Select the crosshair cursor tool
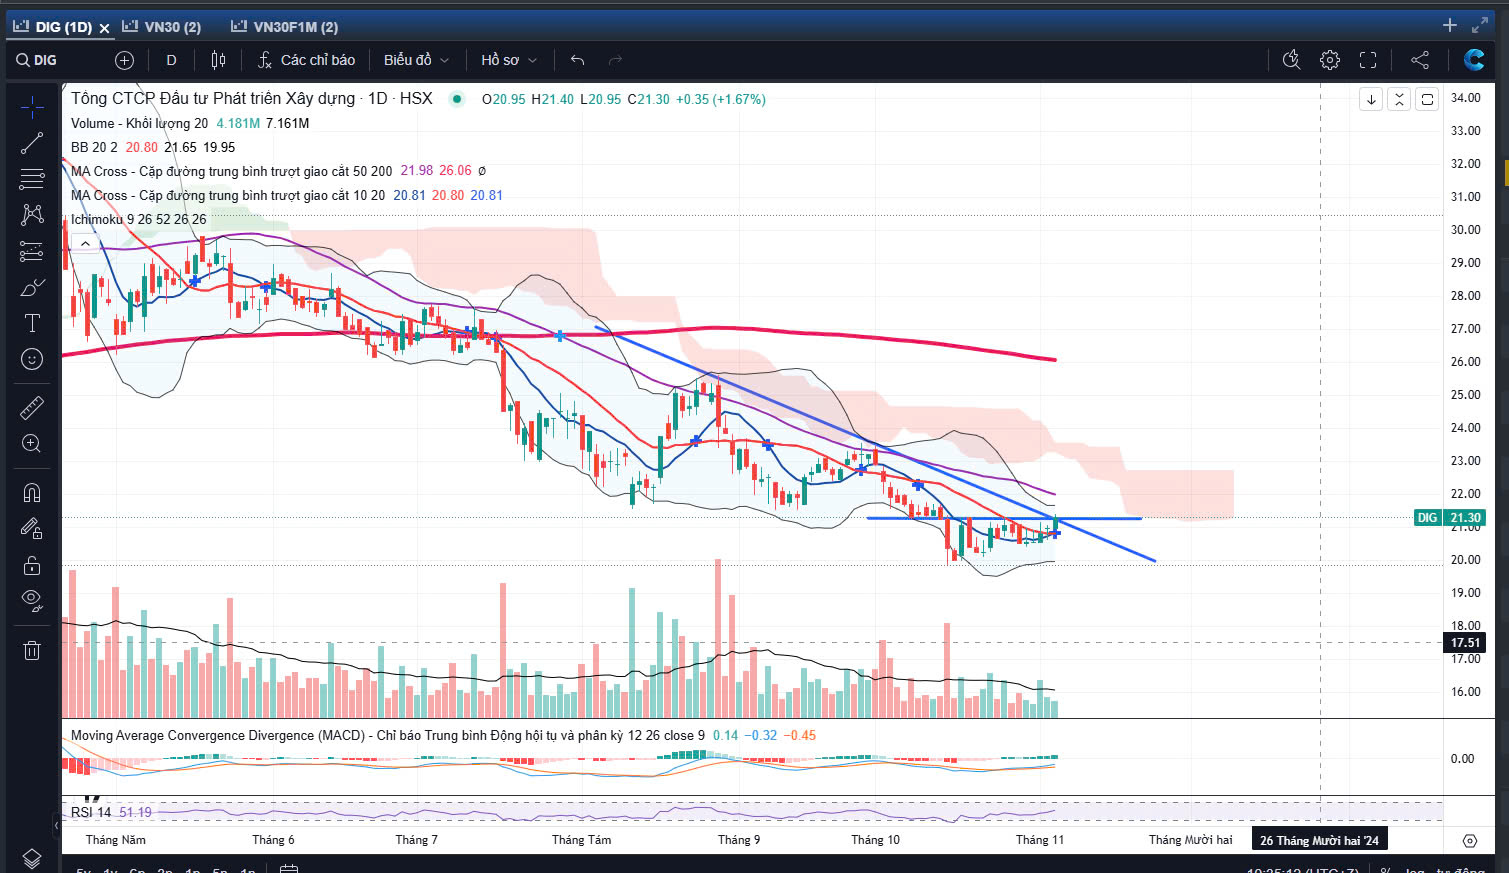This screenshot has width=1509, height=873. [32, 107]
